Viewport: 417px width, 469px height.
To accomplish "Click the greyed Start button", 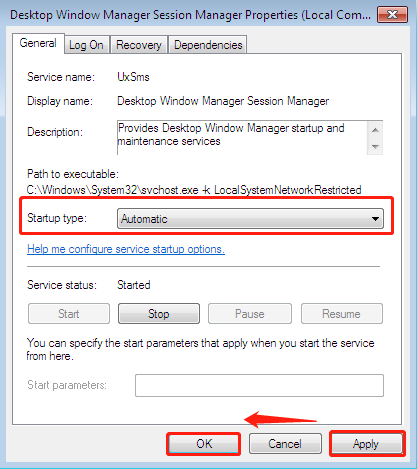I will pos(69,314).
